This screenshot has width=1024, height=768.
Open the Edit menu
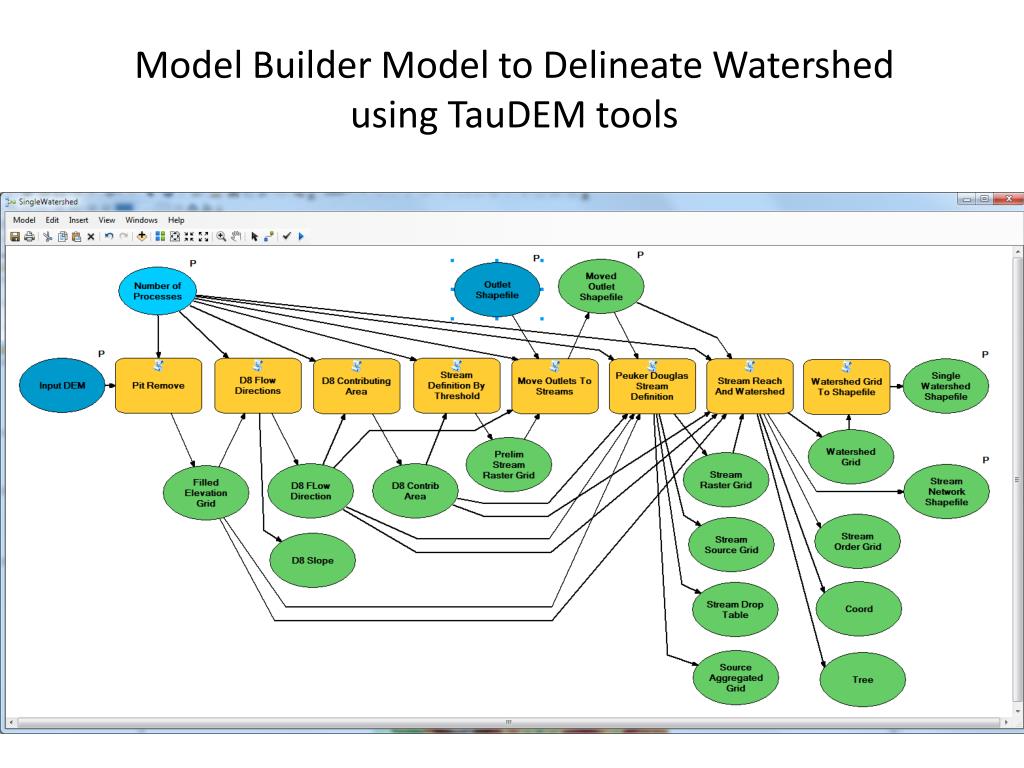coord(52,220)
